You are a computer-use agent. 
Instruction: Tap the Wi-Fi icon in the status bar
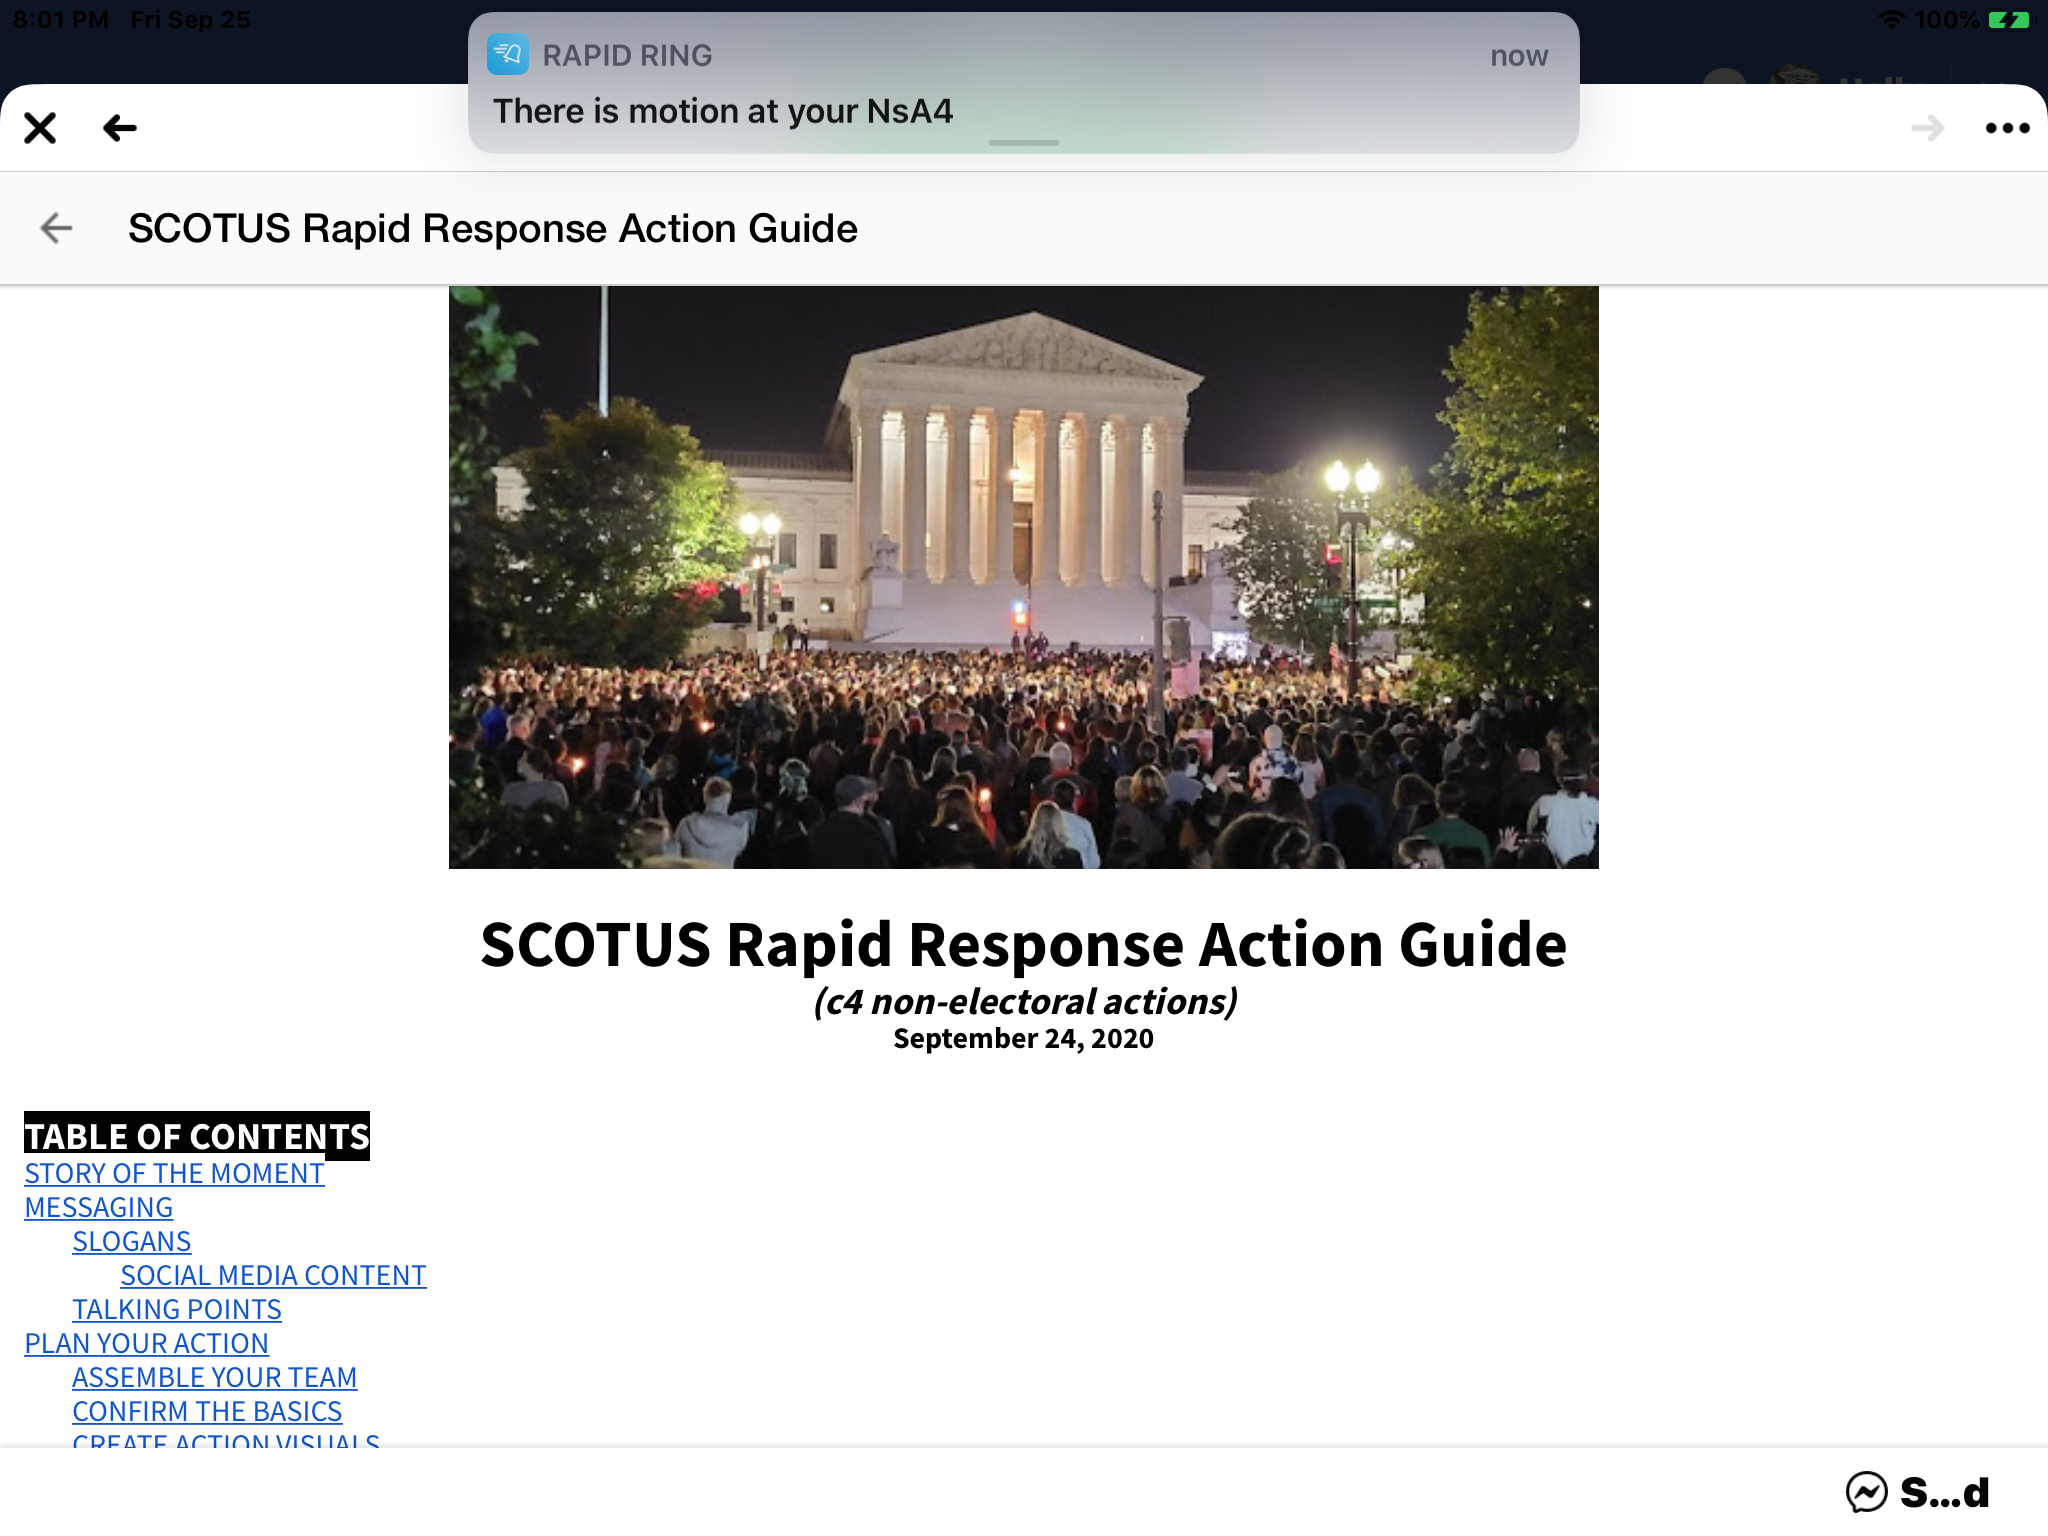pyautogui.click(x=1891, y=19)
